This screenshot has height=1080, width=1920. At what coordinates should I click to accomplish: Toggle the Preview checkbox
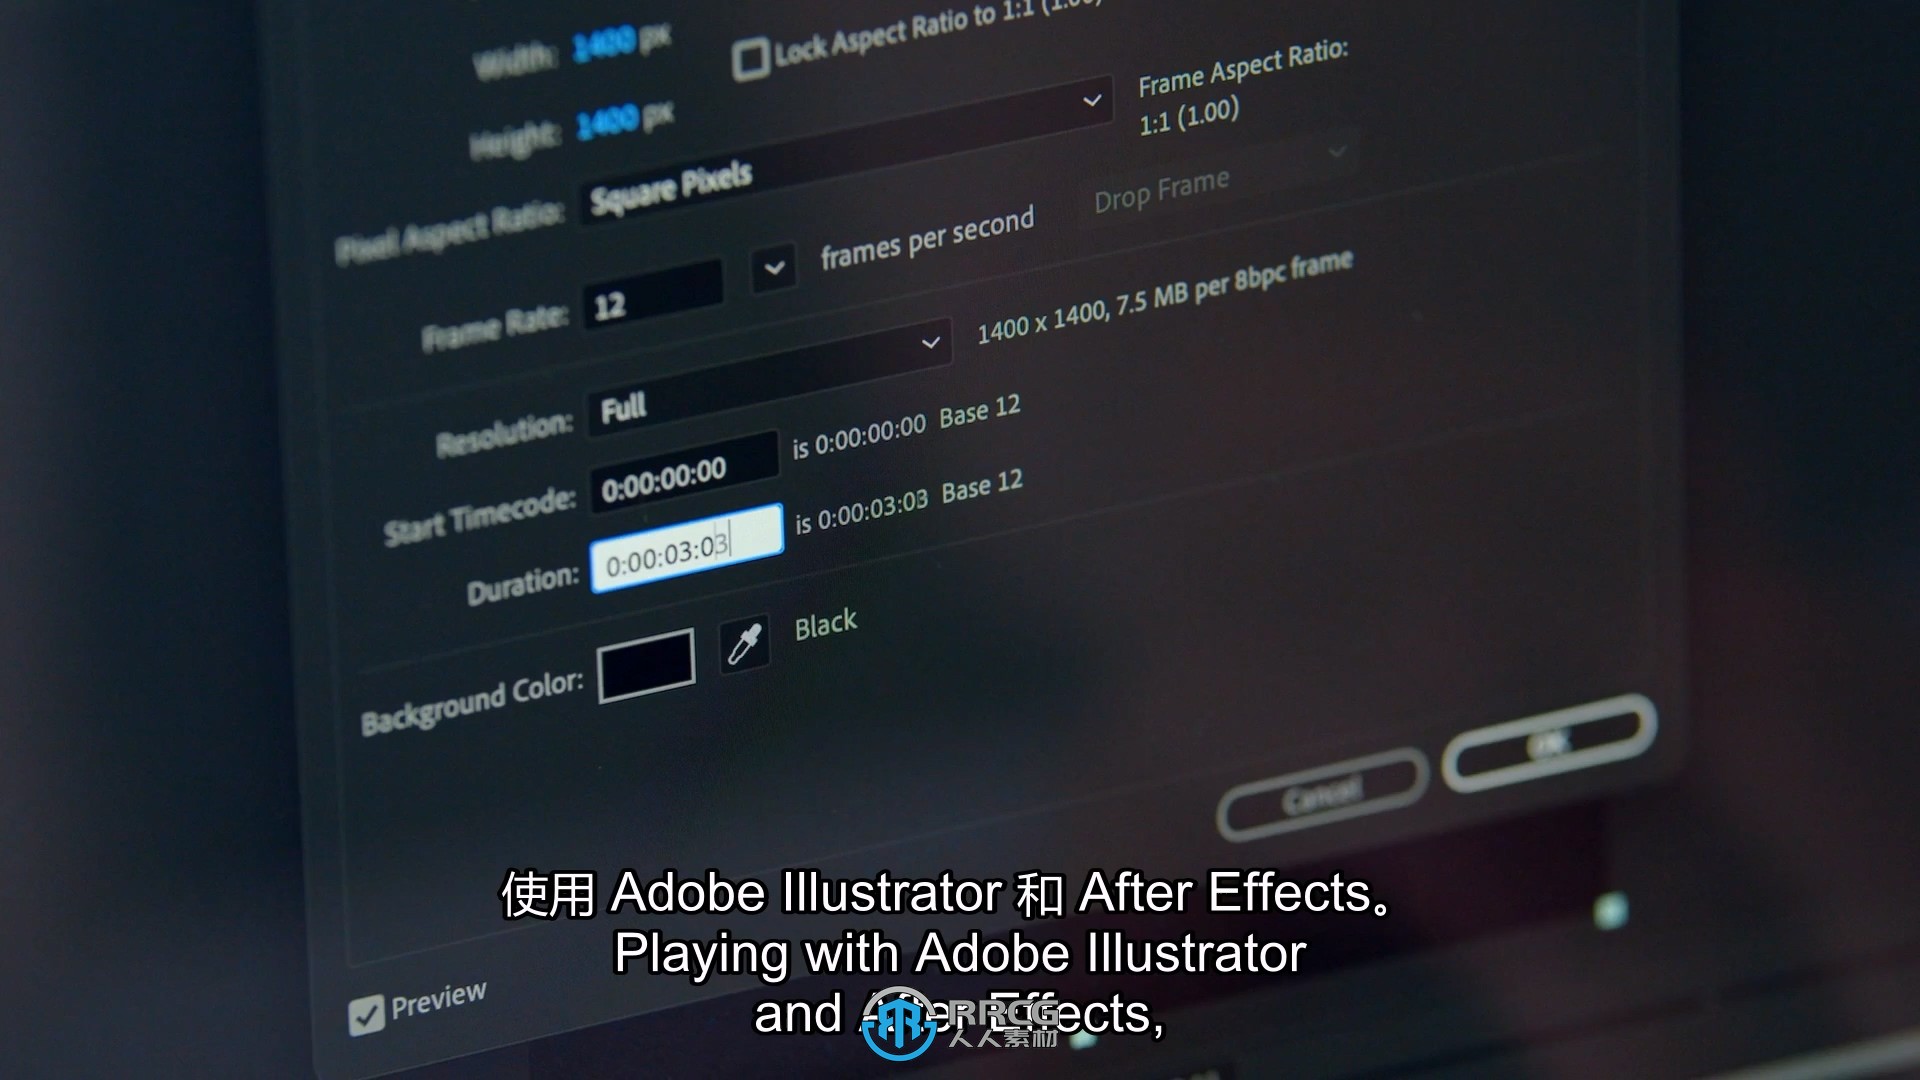[366, 1015]
